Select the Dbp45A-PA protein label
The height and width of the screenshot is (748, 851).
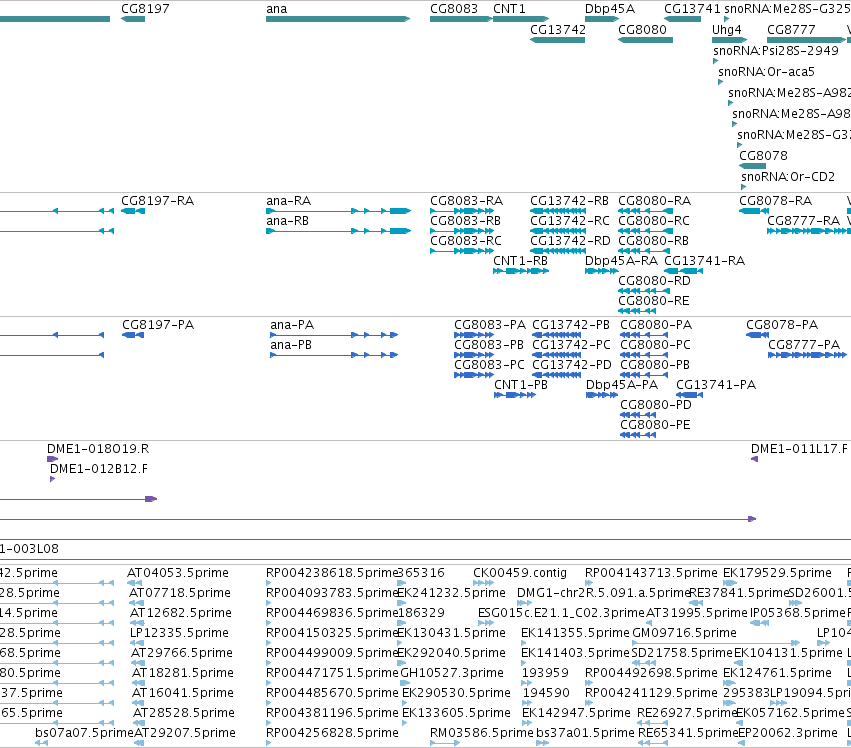pos(621,385)
